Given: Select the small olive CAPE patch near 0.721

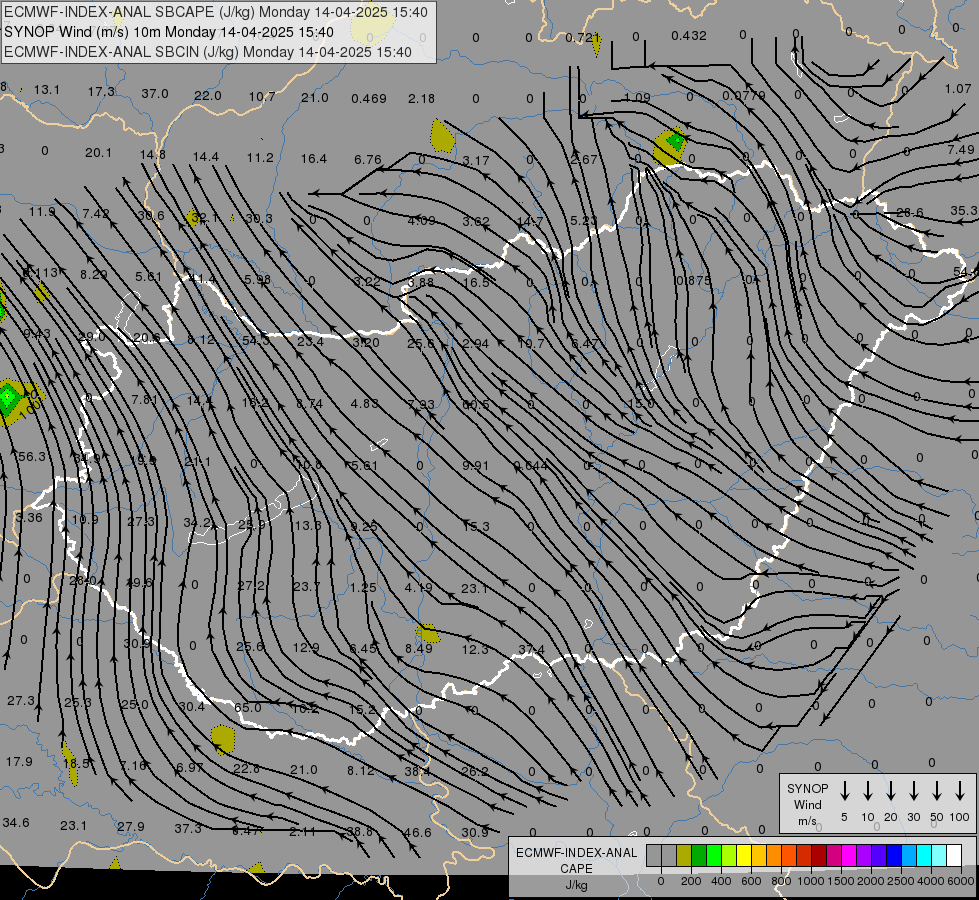Looking at the screenshot, I should click(x=597, y=45).
